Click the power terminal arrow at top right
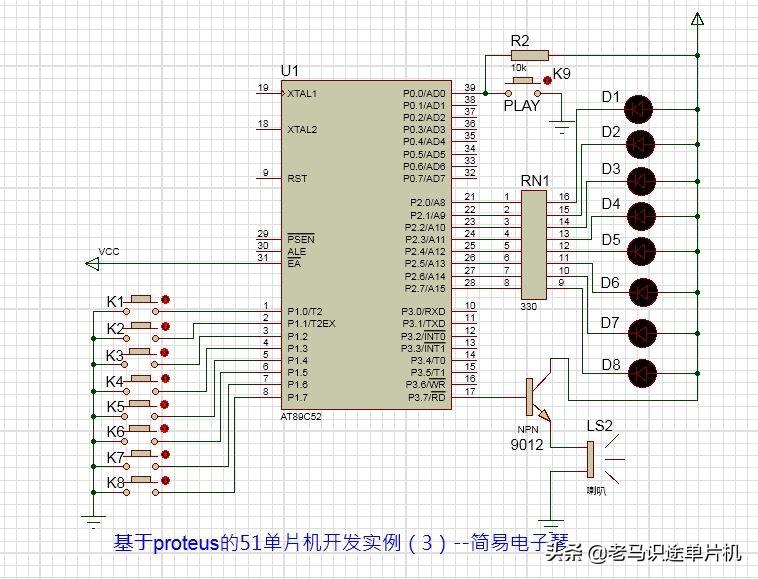The width and height of the screenshot is (758, 579). click(x=697, y=19)
